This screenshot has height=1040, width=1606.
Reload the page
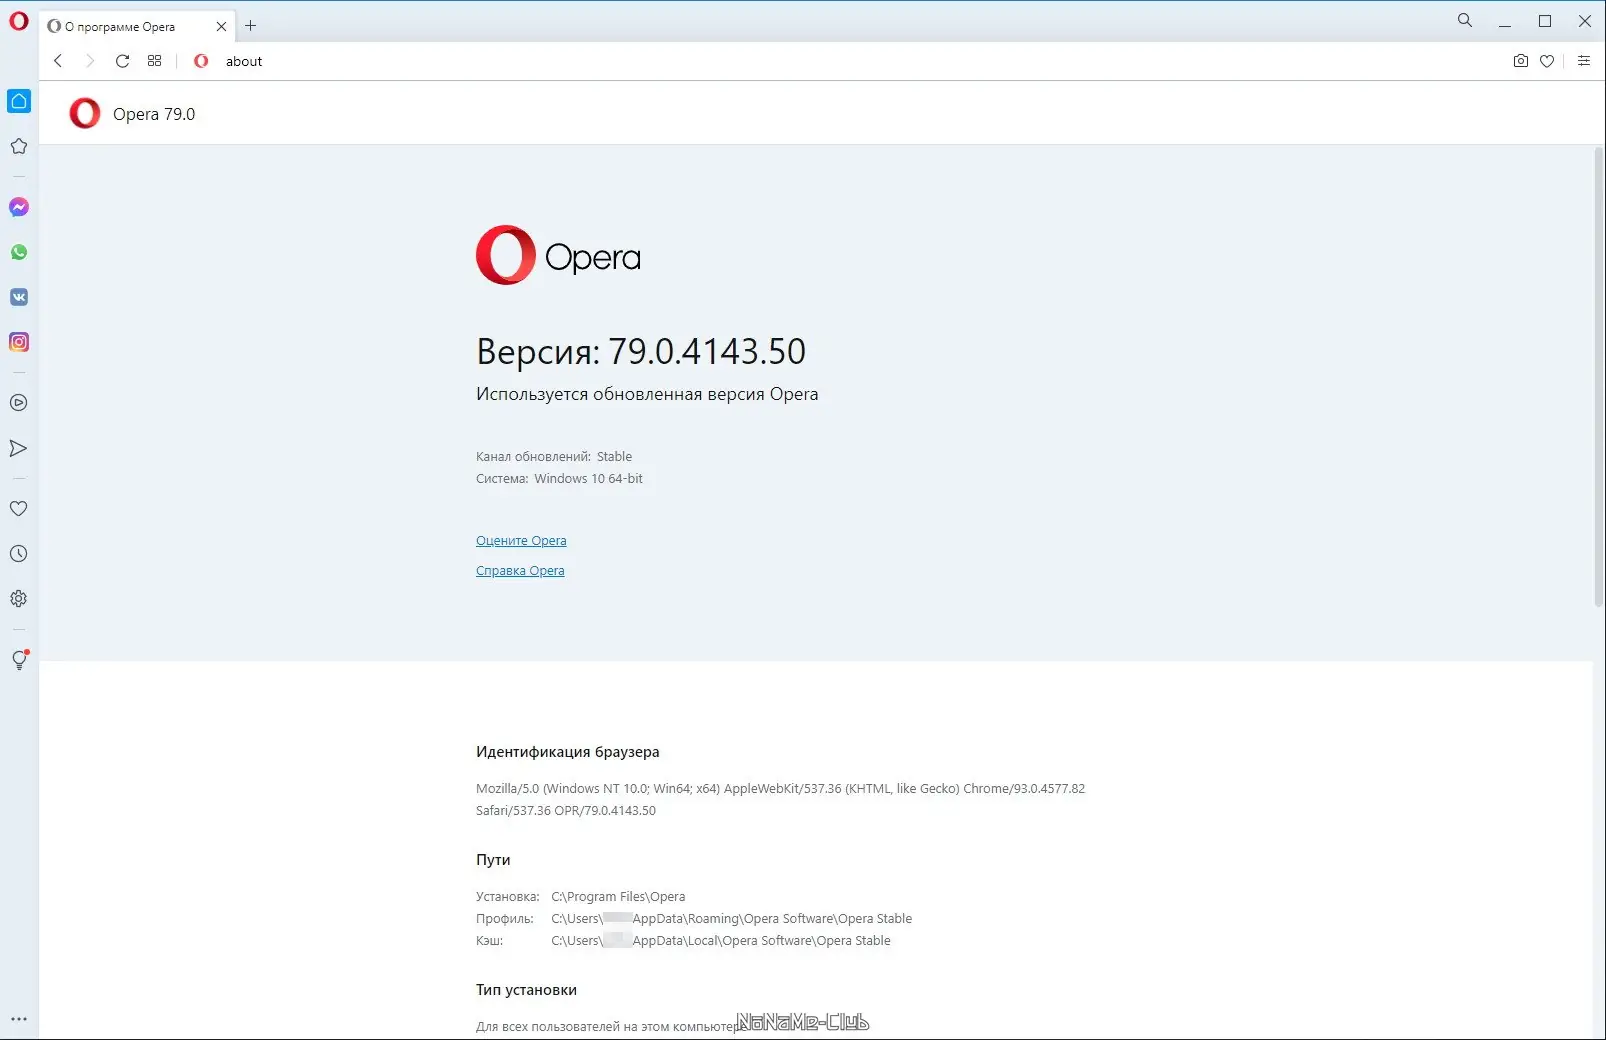click(x=122, y=61)
